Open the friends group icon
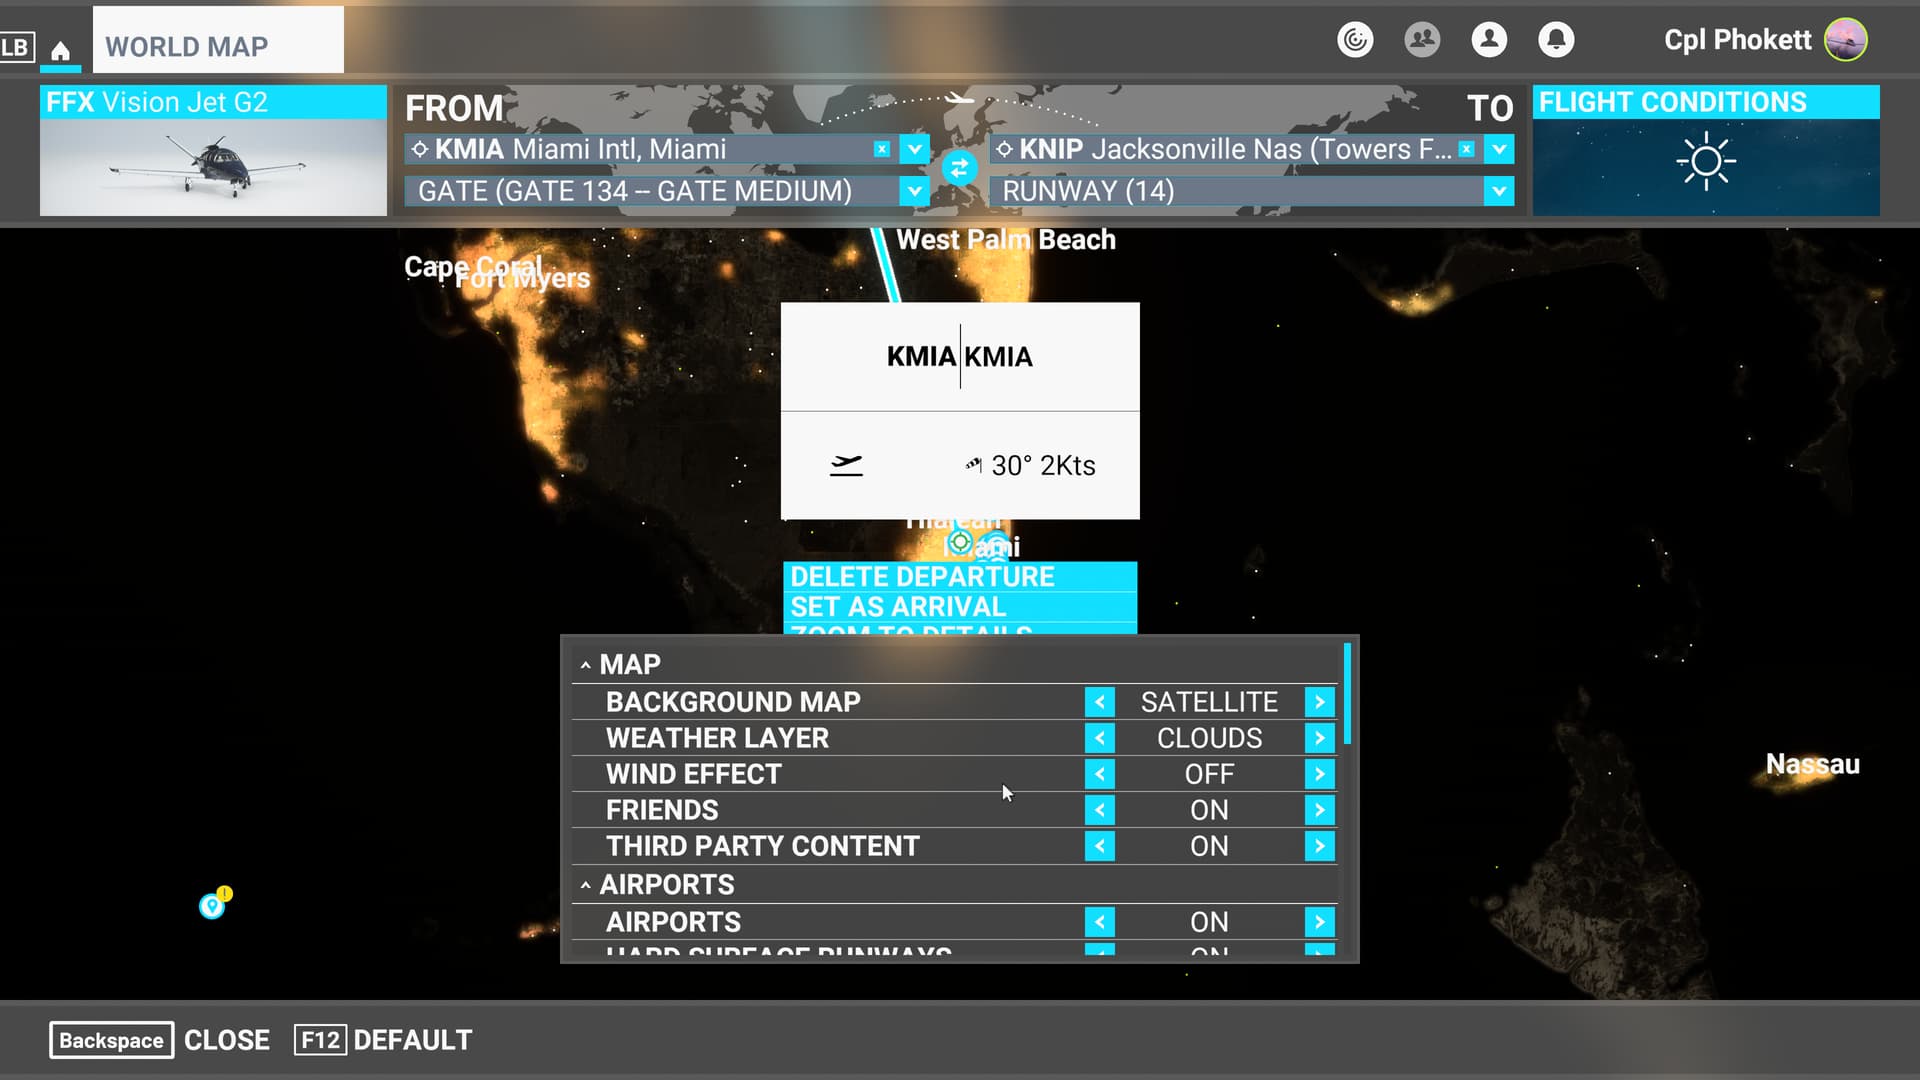The image size is (1920, 1080). 1422,40
